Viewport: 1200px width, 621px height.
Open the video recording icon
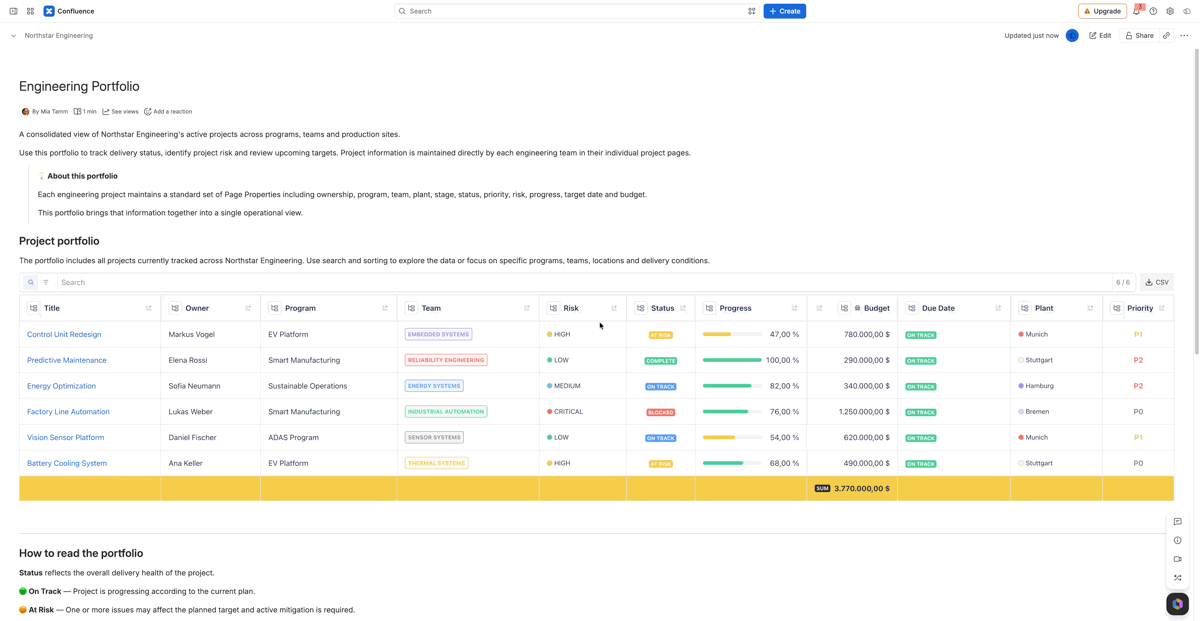(x=1178, y=559)
